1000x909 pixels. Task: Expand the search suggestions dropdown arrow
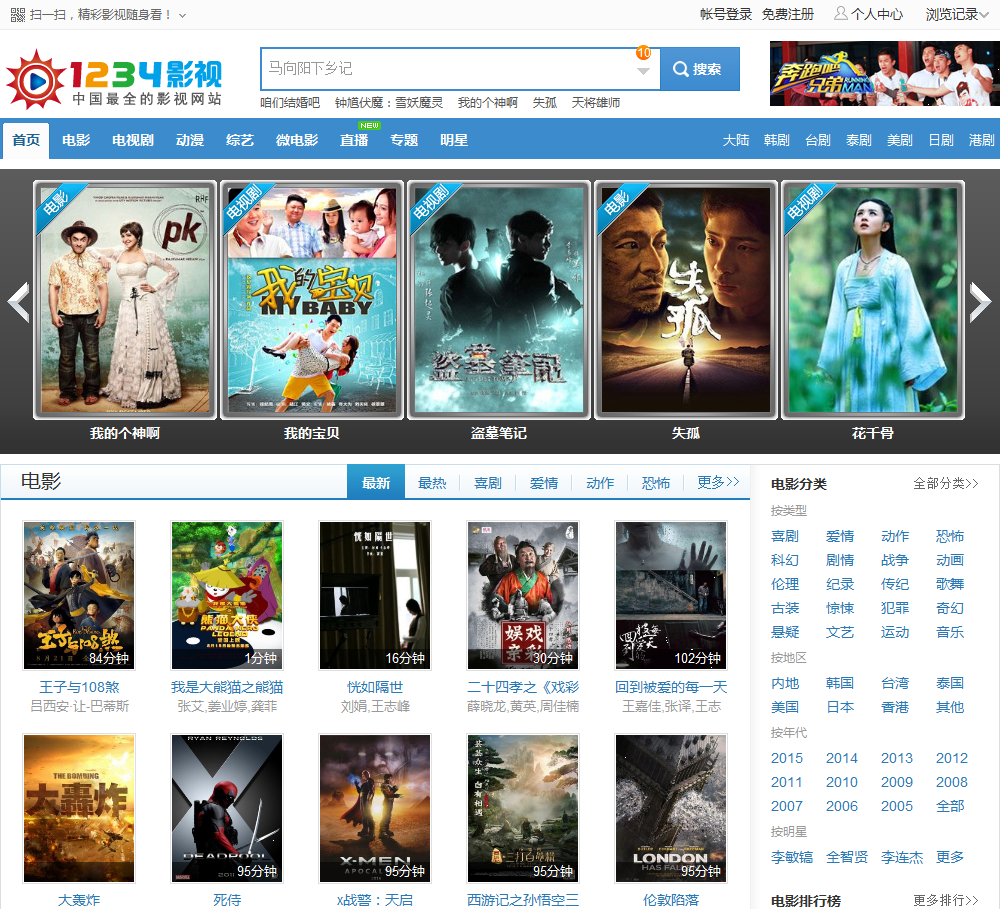click(643, 71)
